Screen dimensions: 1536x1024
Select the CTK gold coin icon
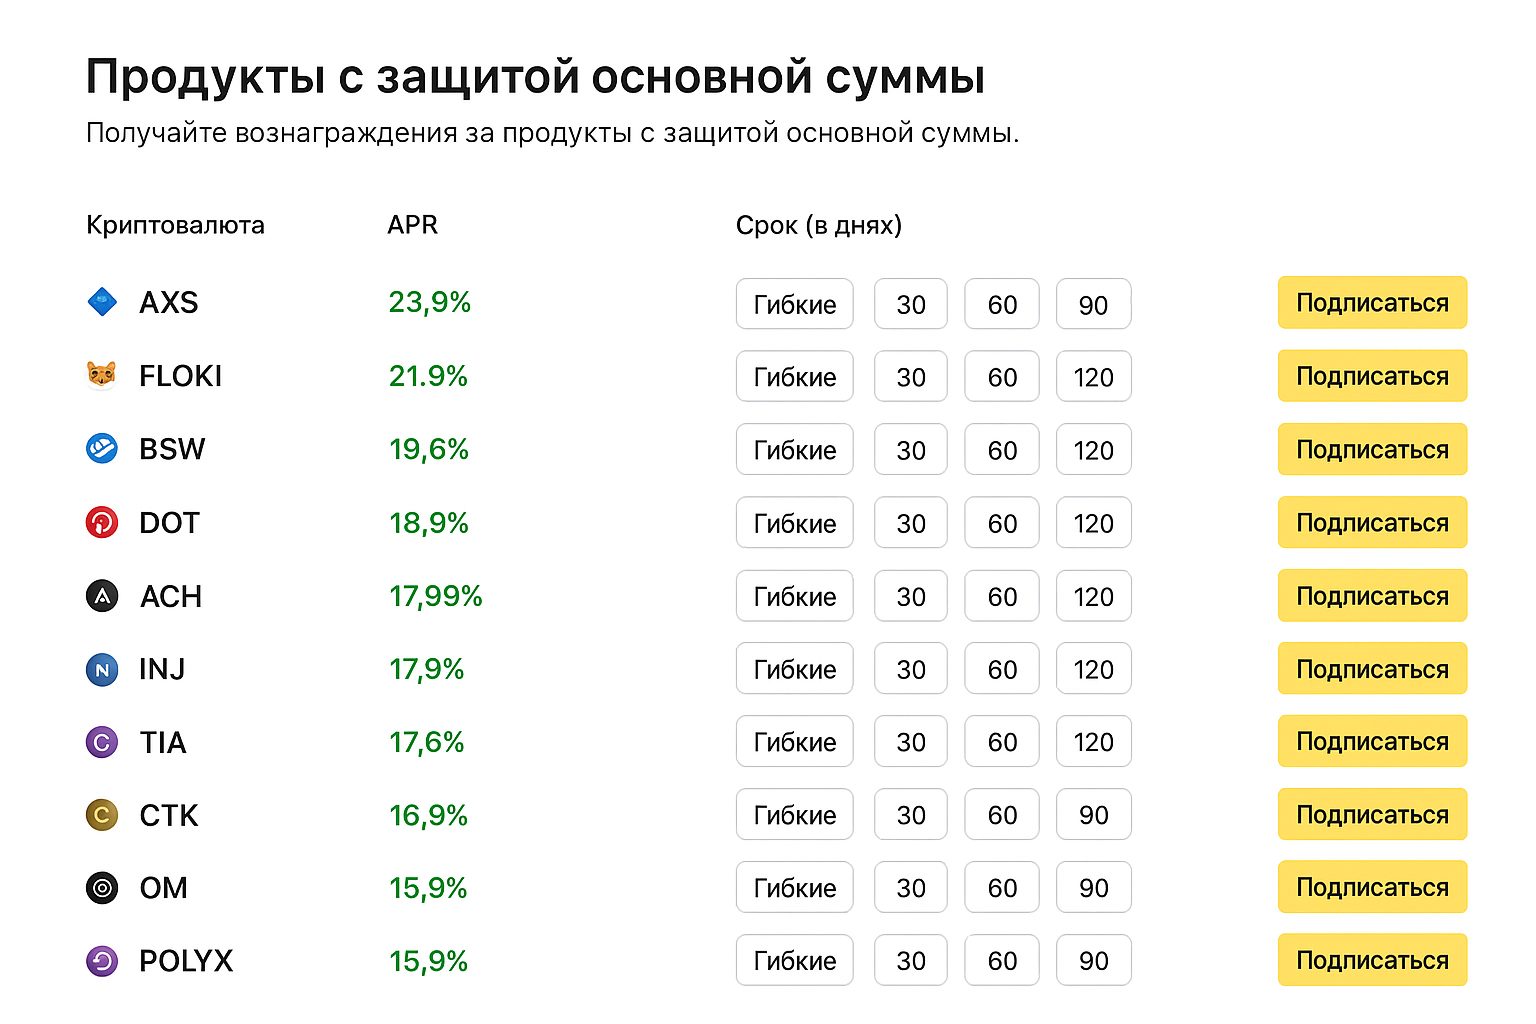[102, 815]
